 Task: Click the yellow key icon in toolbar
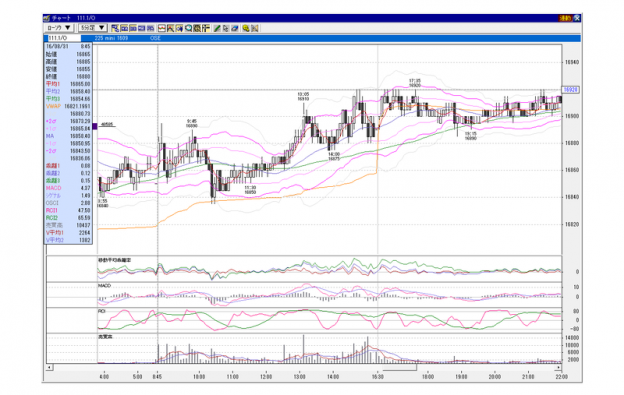(x=246, y=28)
